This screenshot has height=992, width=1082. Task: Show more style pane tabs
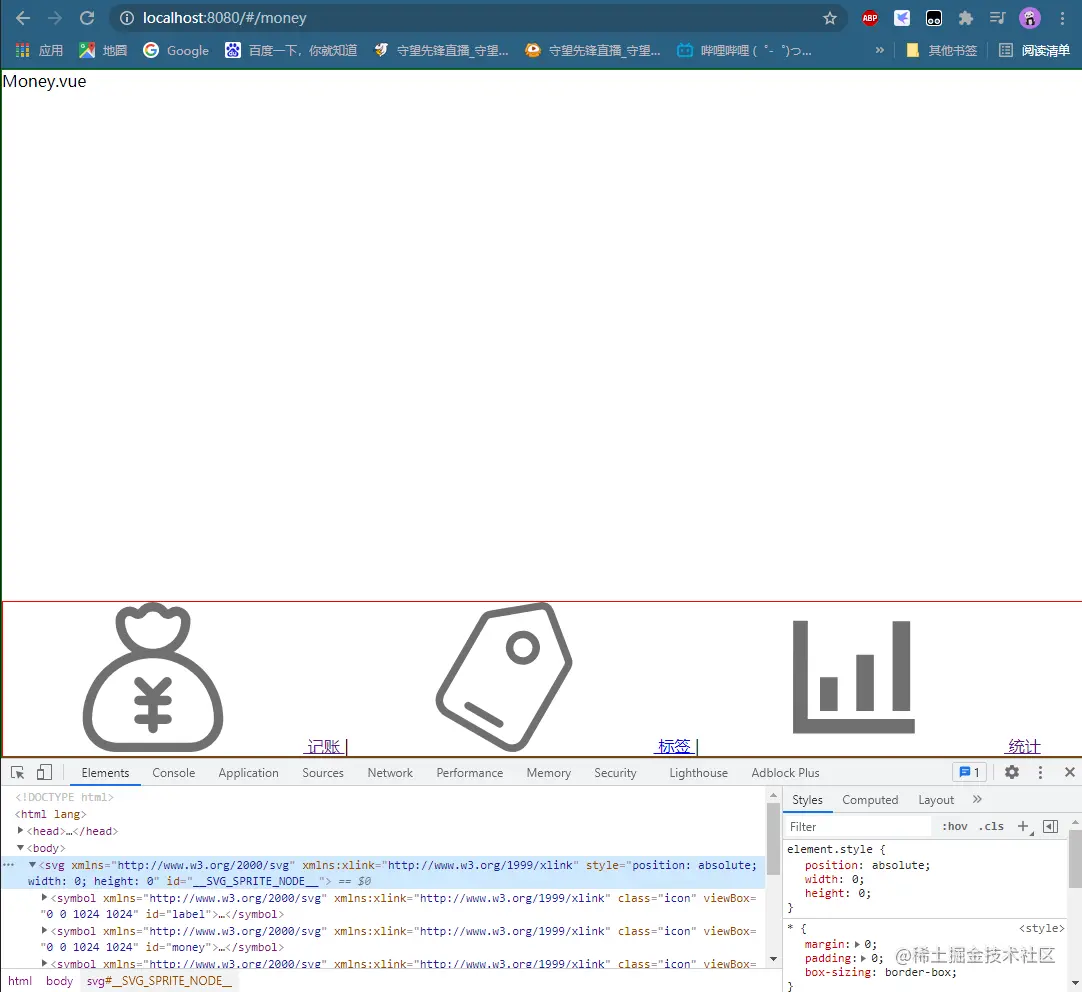click(977, 799)
